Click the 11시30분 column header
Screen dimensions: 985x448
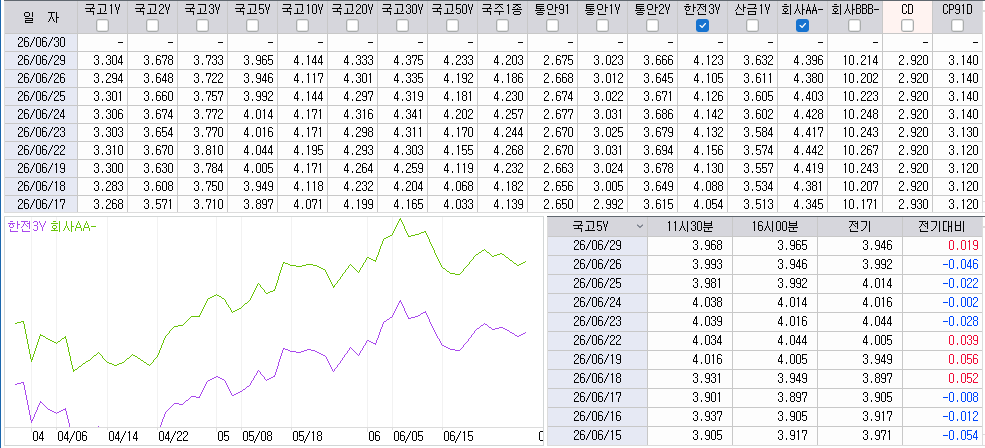[x=690, y=226]
